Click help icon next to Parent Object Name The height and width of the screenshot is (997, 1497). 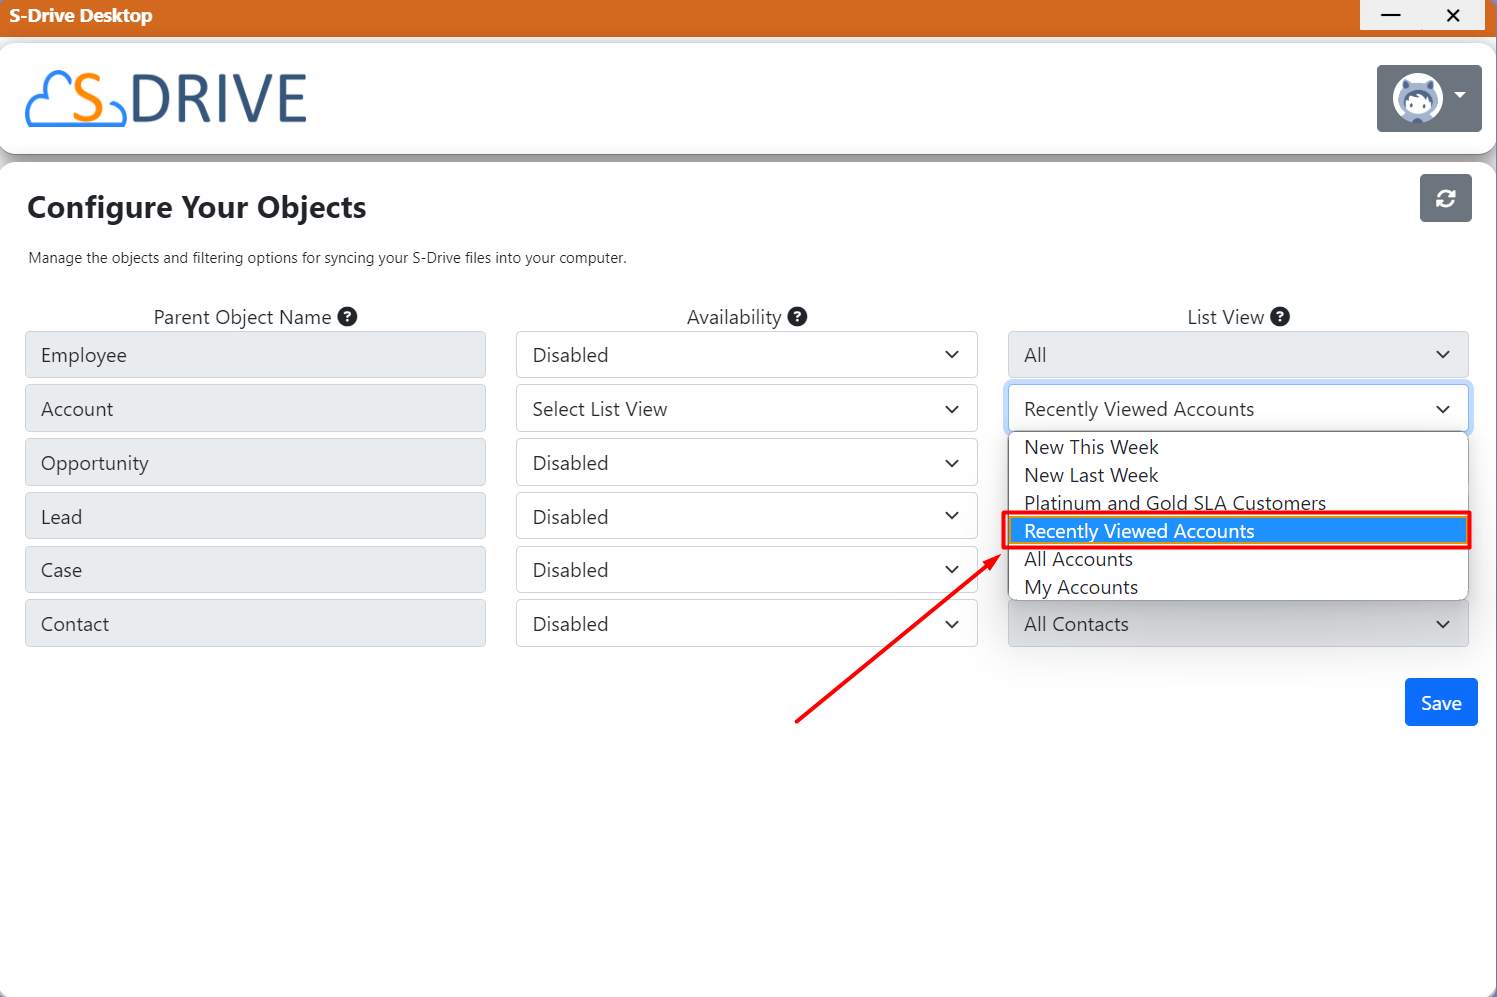coord(347,317)
